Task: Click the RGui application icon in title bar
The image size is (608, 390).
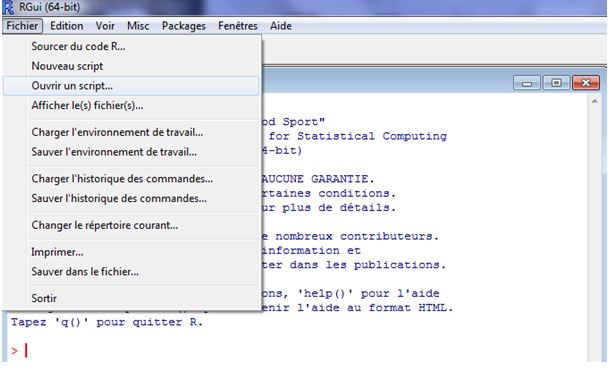Action: coord(8,7)
